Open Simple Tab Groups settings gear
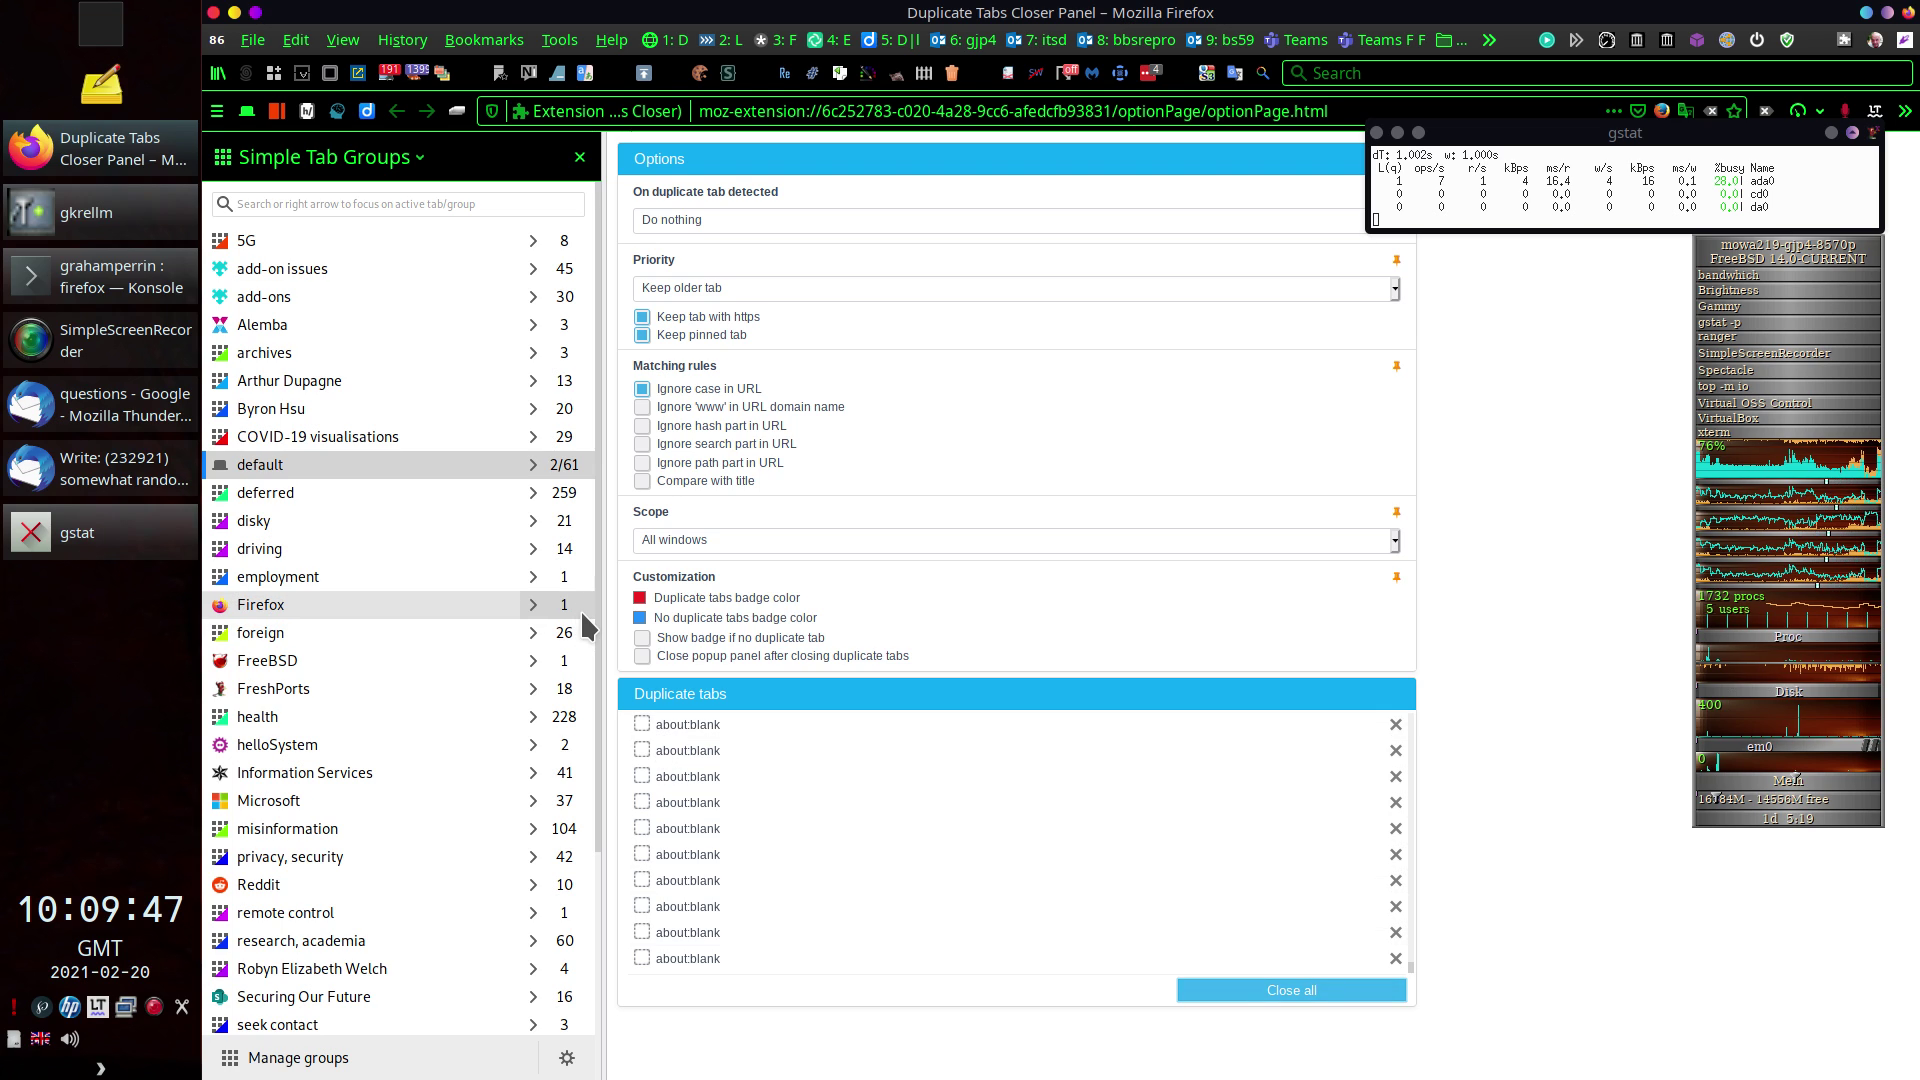 (567, 1058)
